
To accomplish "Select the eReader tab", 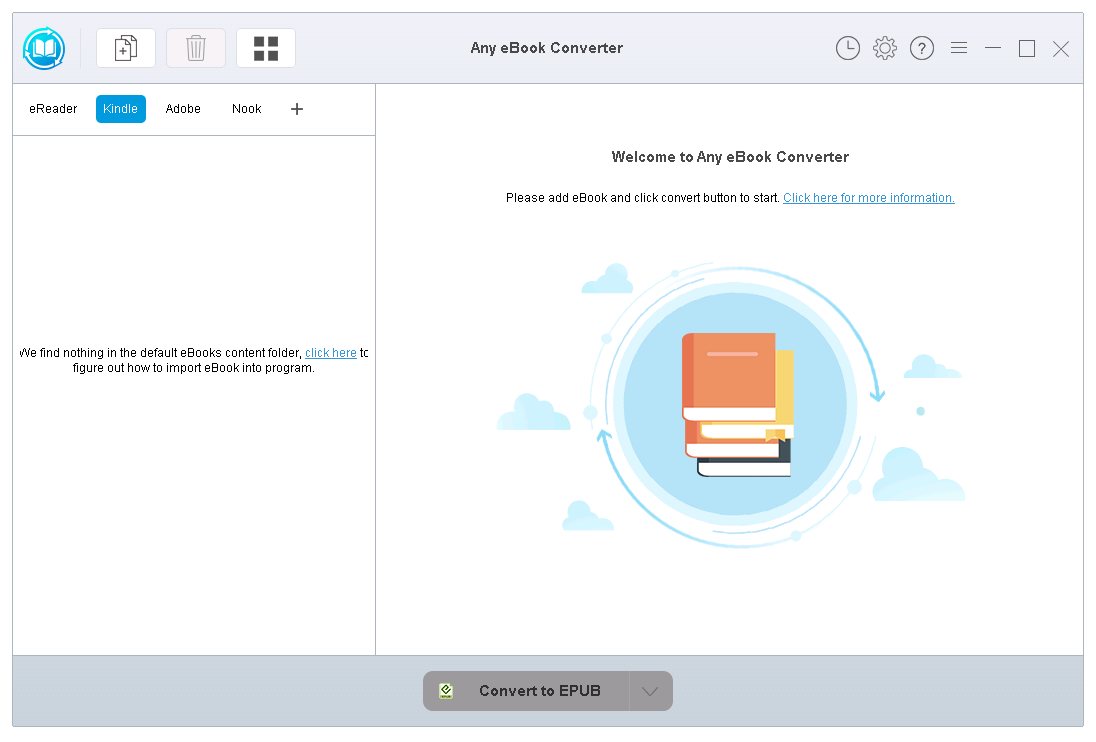I will tap(53, 109).
